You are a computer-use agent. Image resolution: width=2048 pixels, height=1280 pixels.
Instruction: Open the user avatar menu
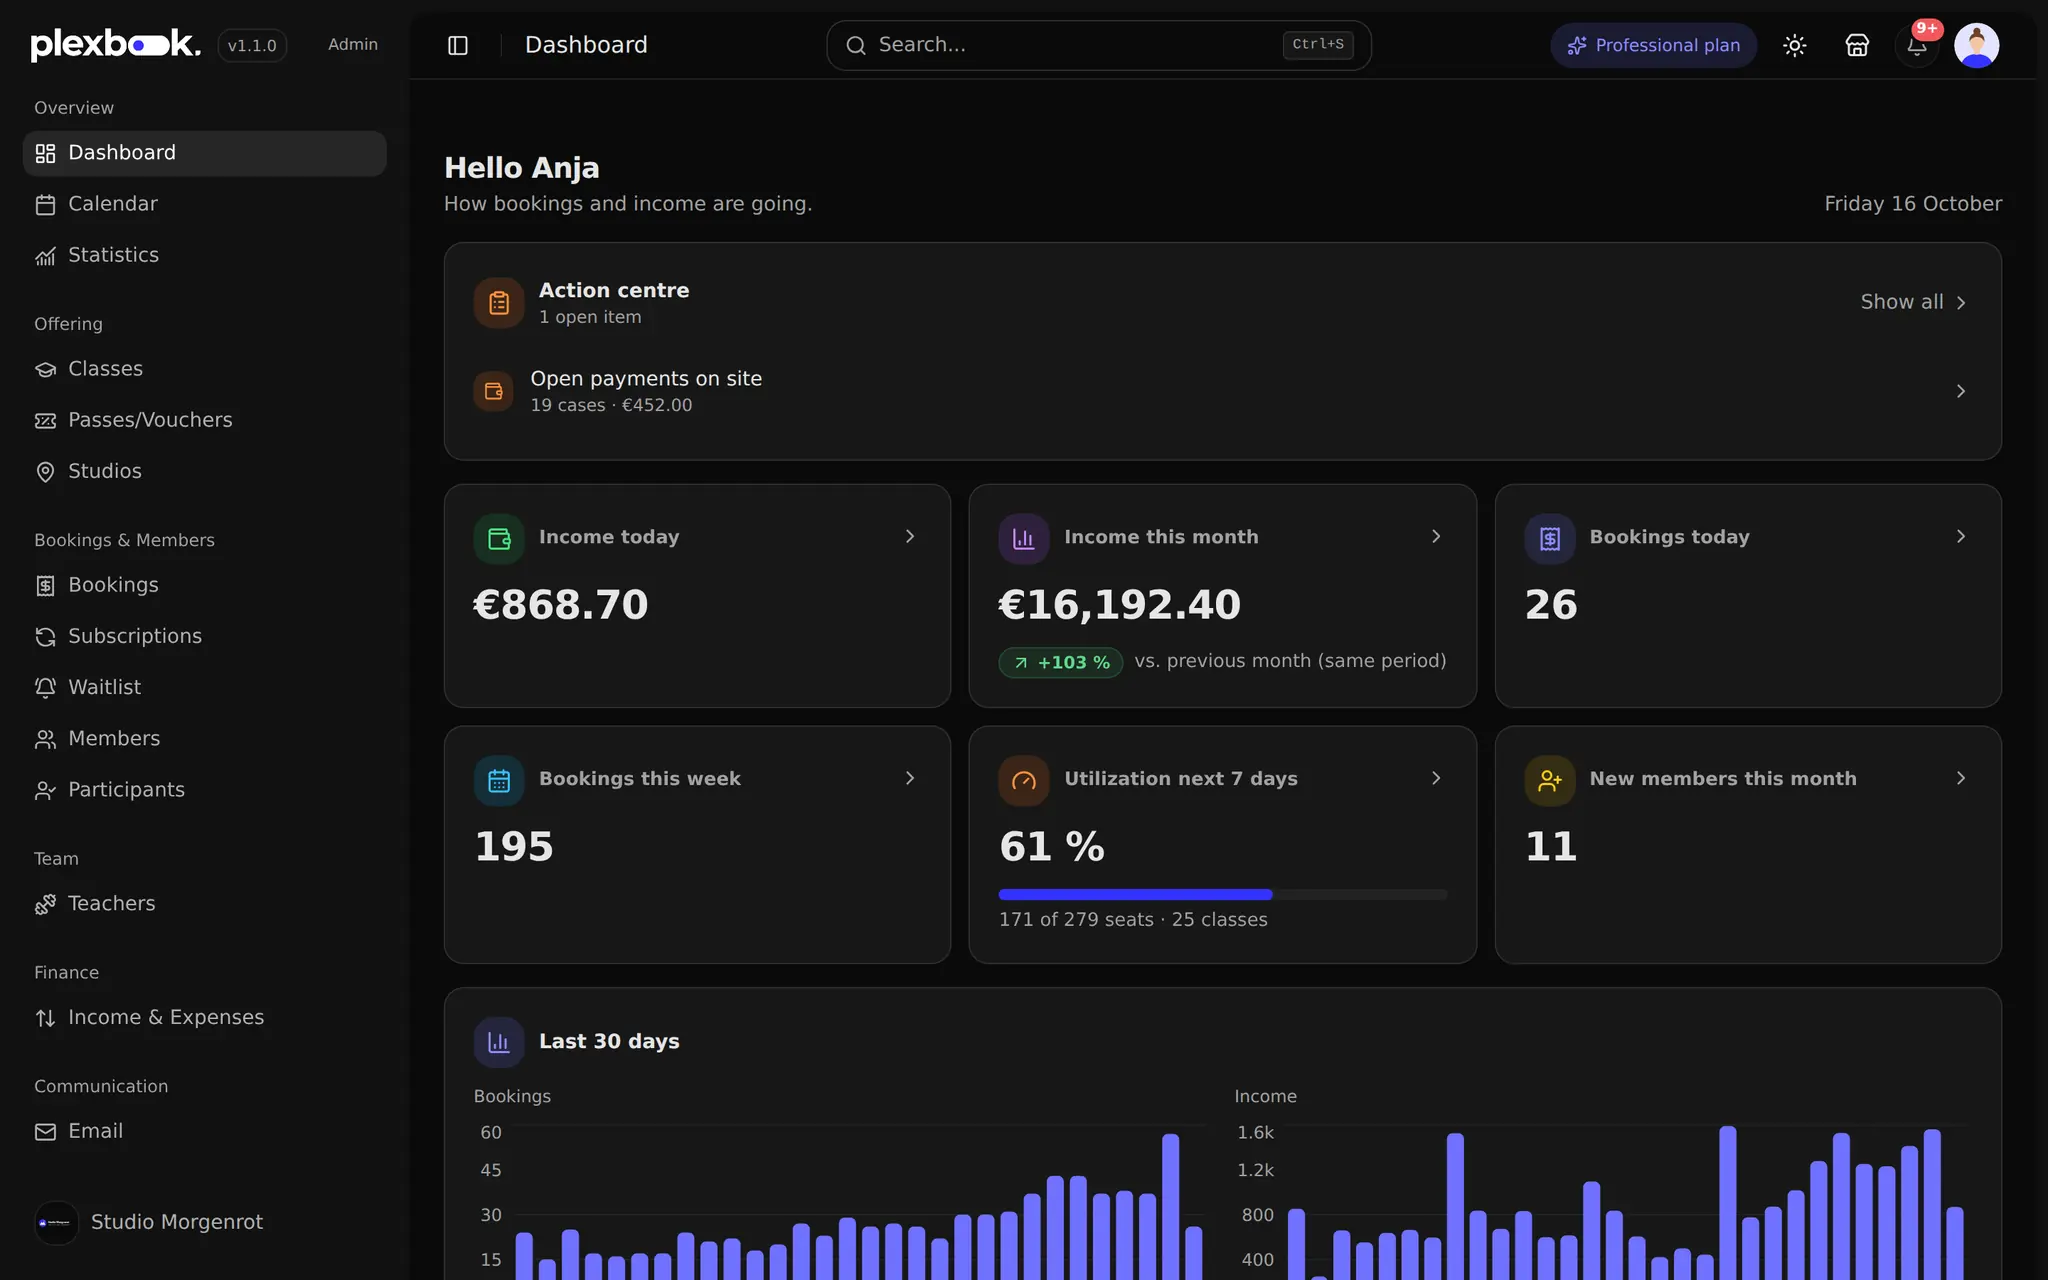click(x=1977, y=45)
